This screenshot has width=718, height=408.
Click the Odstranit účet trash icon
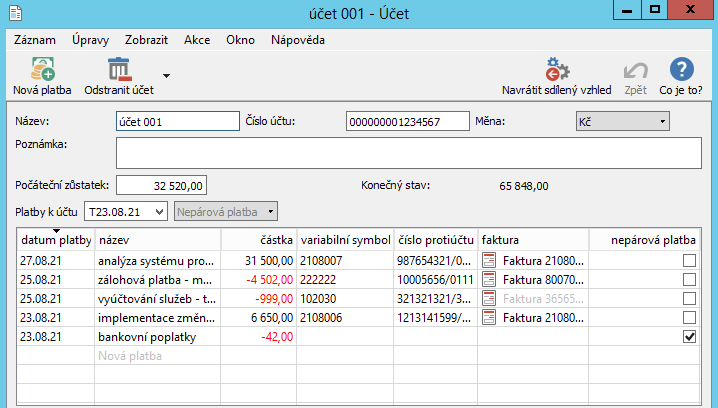[x=119, y=69]
